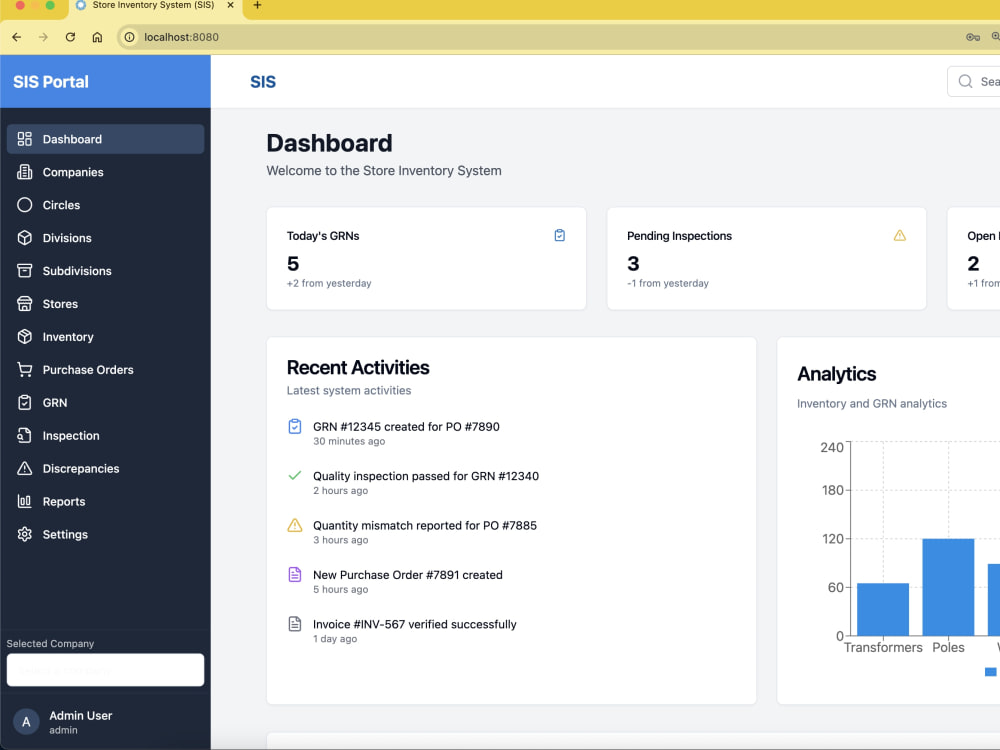
Task: Click the Divisions cube icon
Action: click(x=24, y=238)
